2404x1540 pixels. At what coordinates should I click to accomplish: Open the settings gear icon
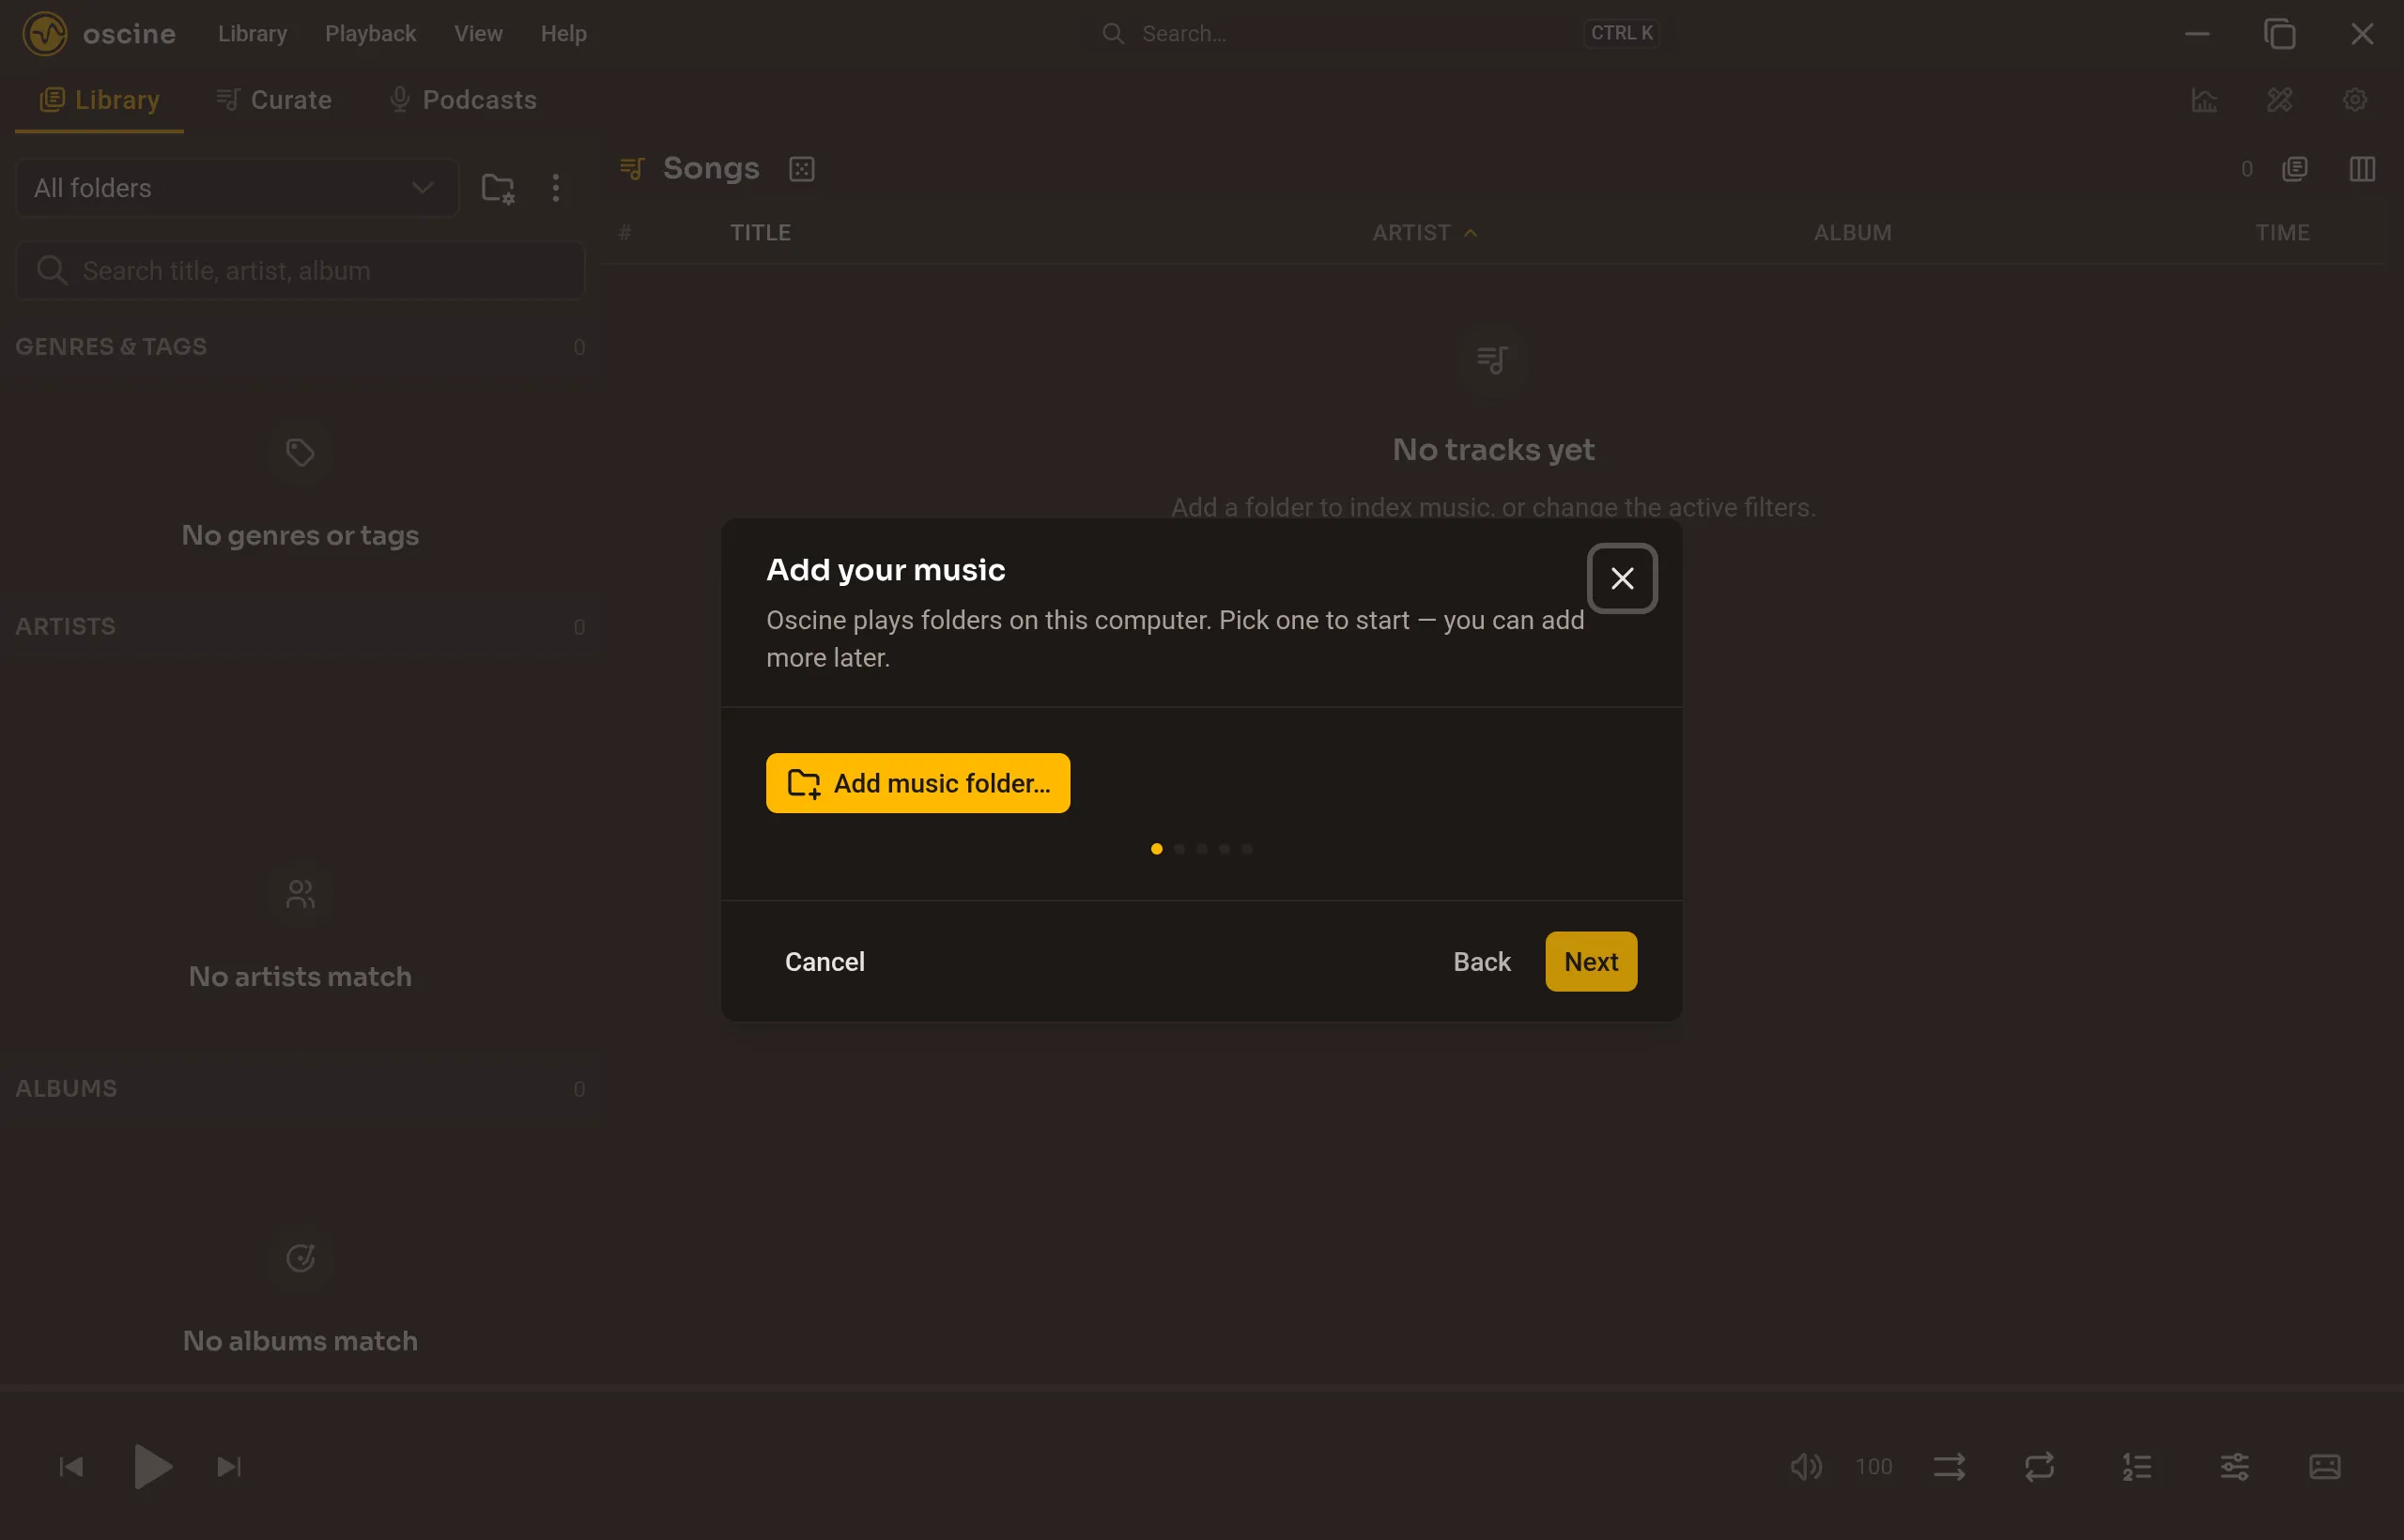pos(2354,100)
